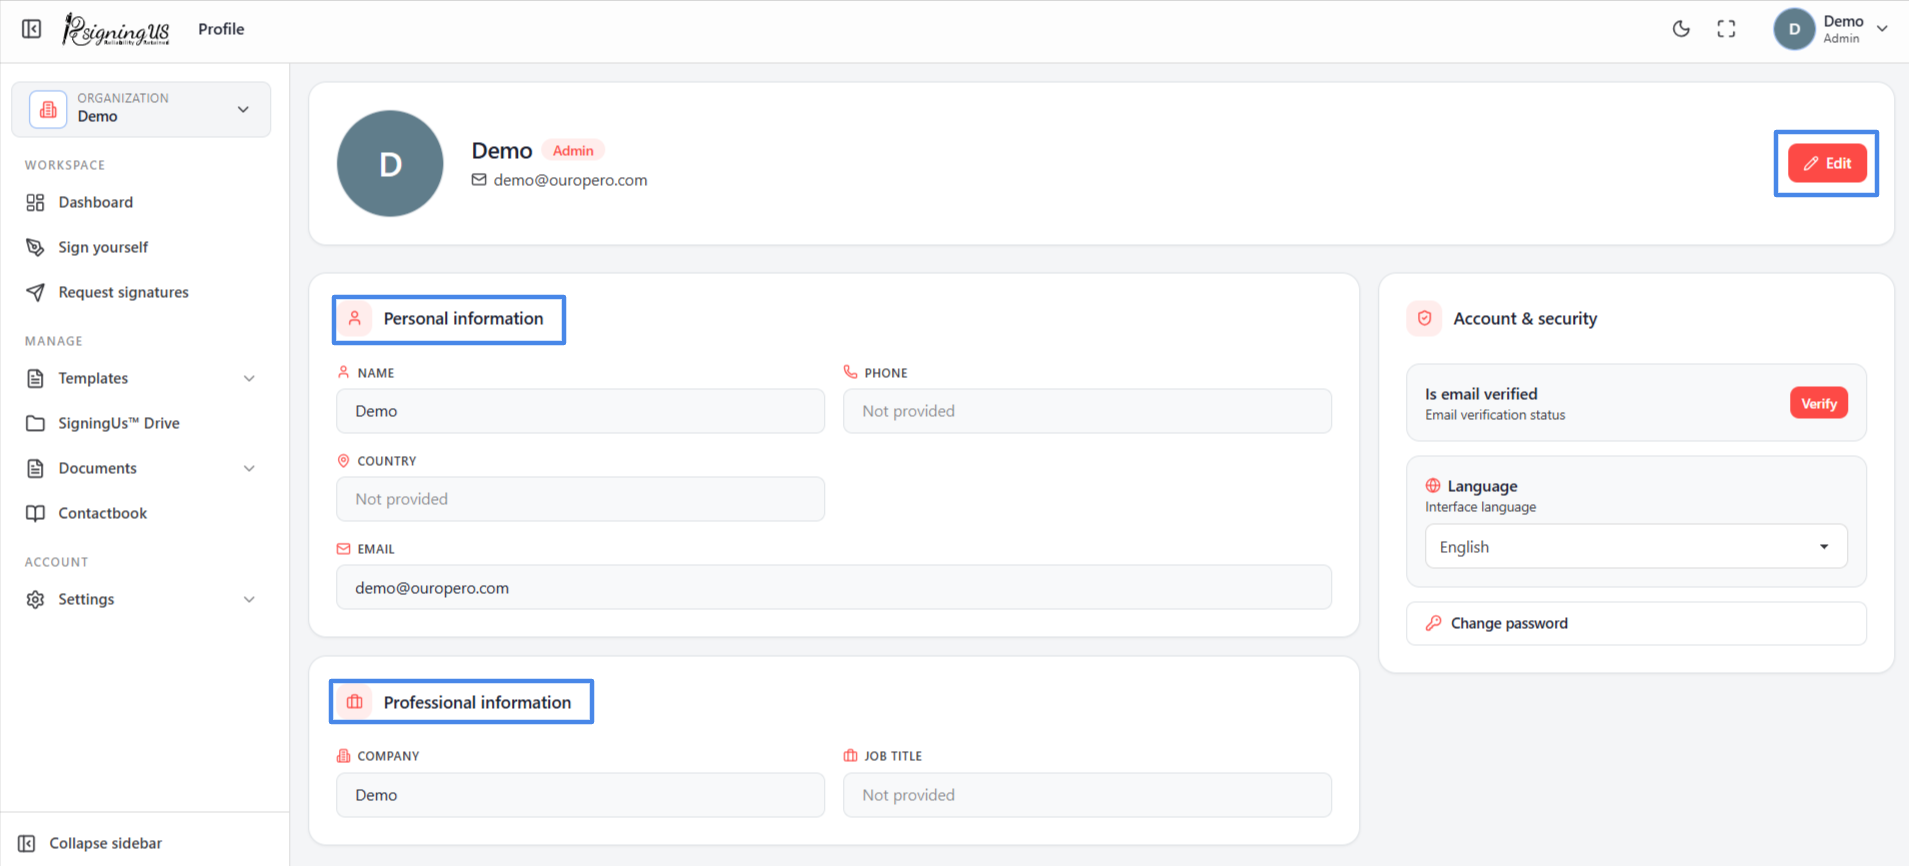Click the Dashboard grid icon
This screenshot has width=1909, height=866.
pos(36,202)
